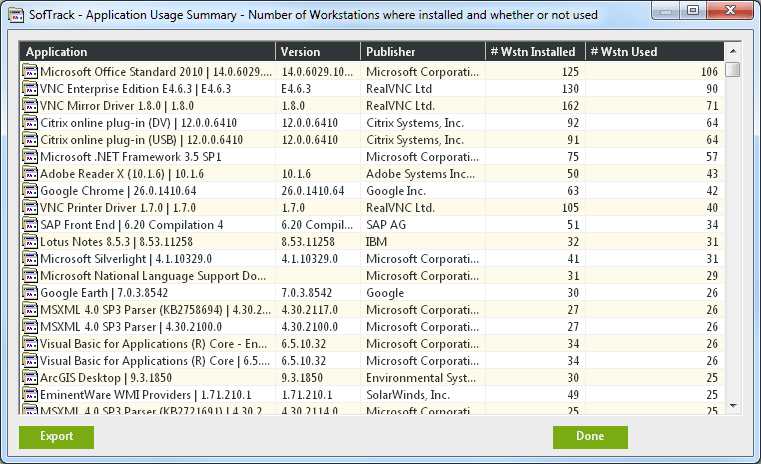Click the VNC Mirror Driver row icon

click(x=30, y=106)
